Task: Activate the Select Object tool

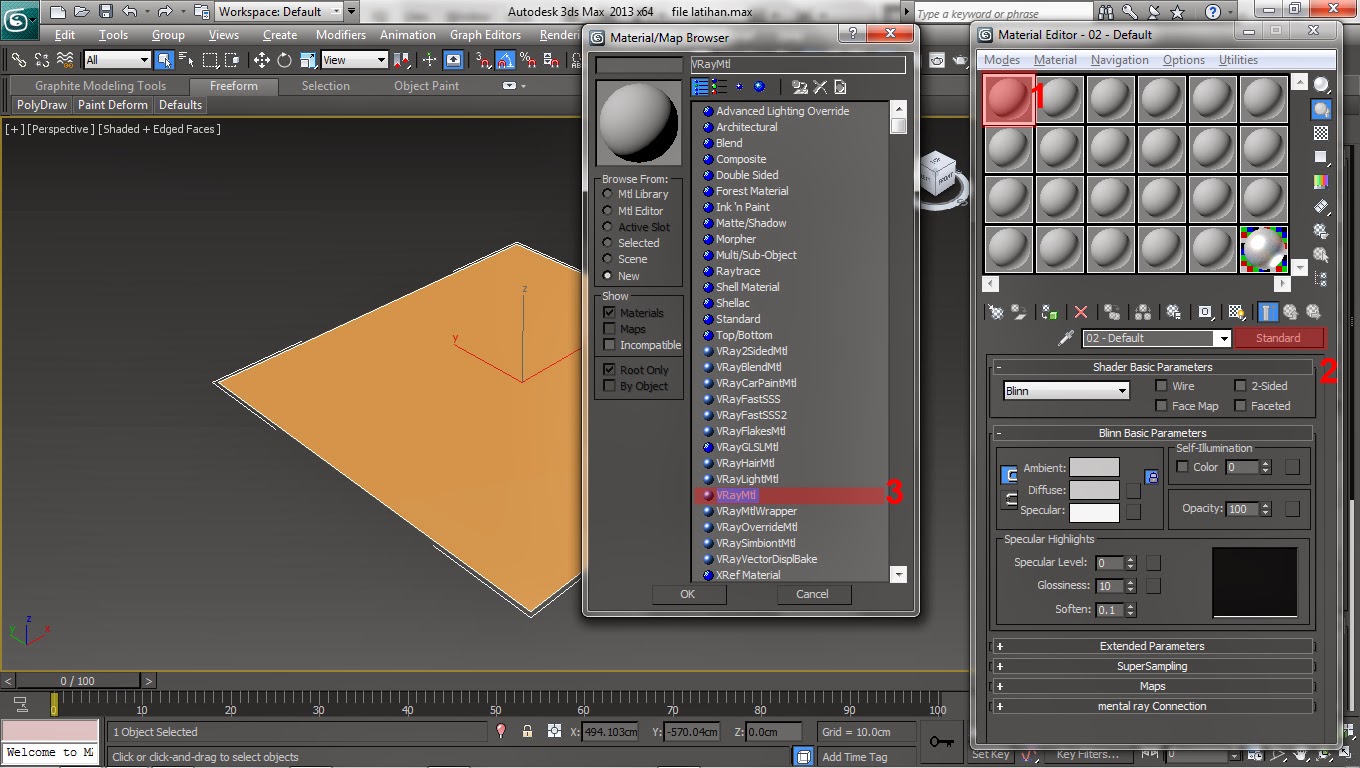Action: 164,60
